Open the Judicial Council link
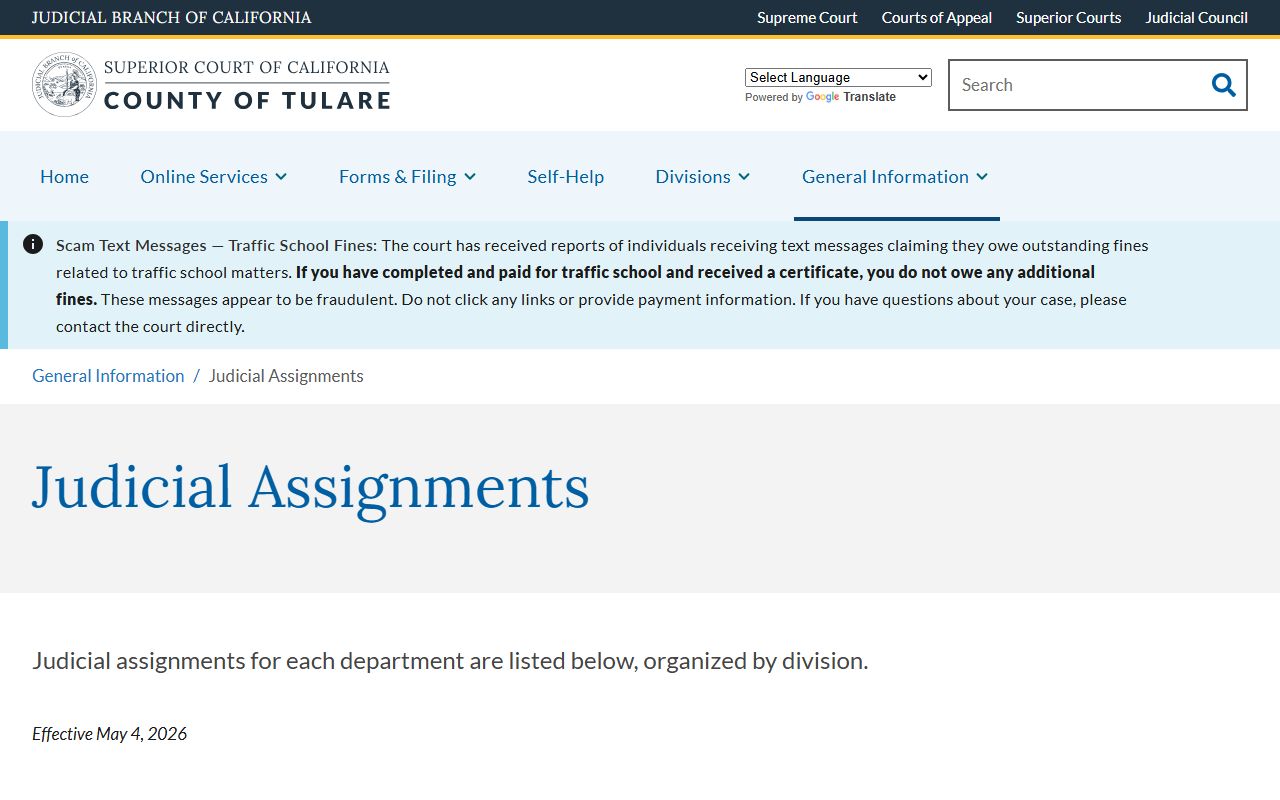 (1197, 17)
